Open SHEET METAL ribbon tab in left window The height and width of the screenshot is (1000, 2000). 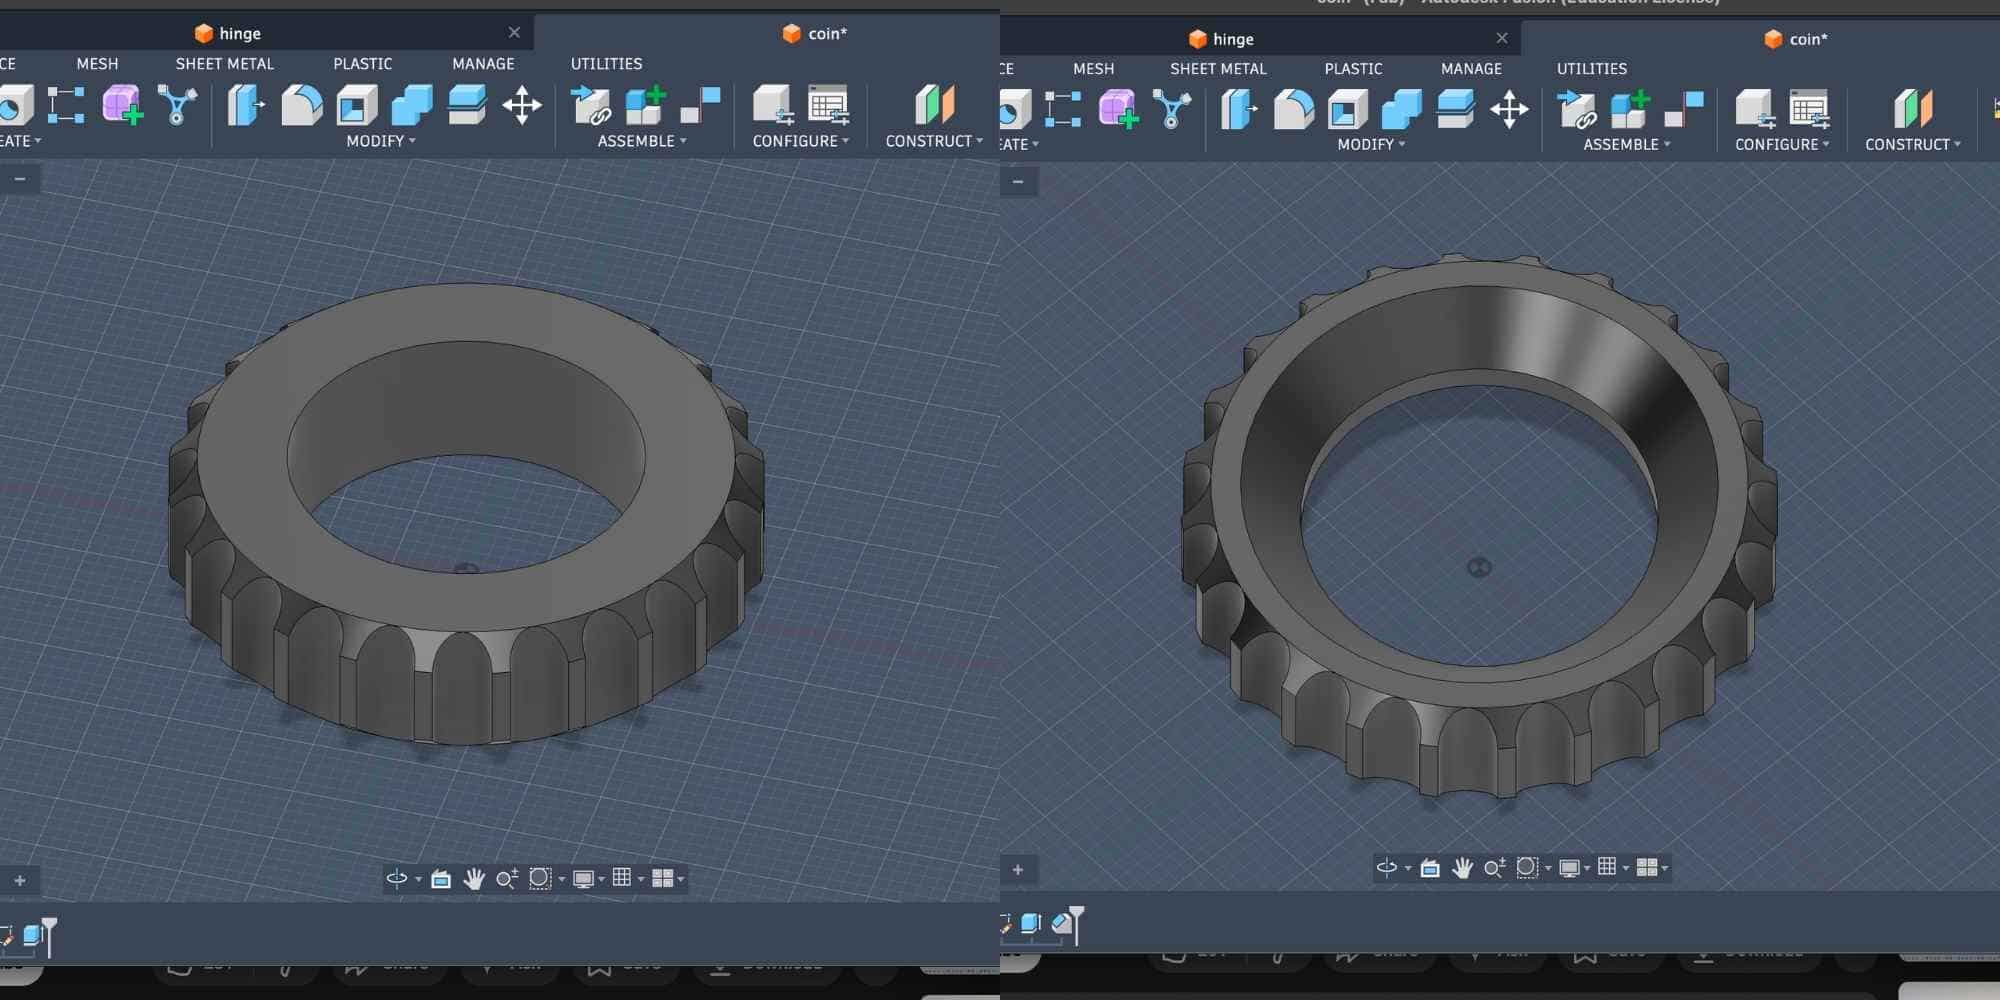click(225, 63)
